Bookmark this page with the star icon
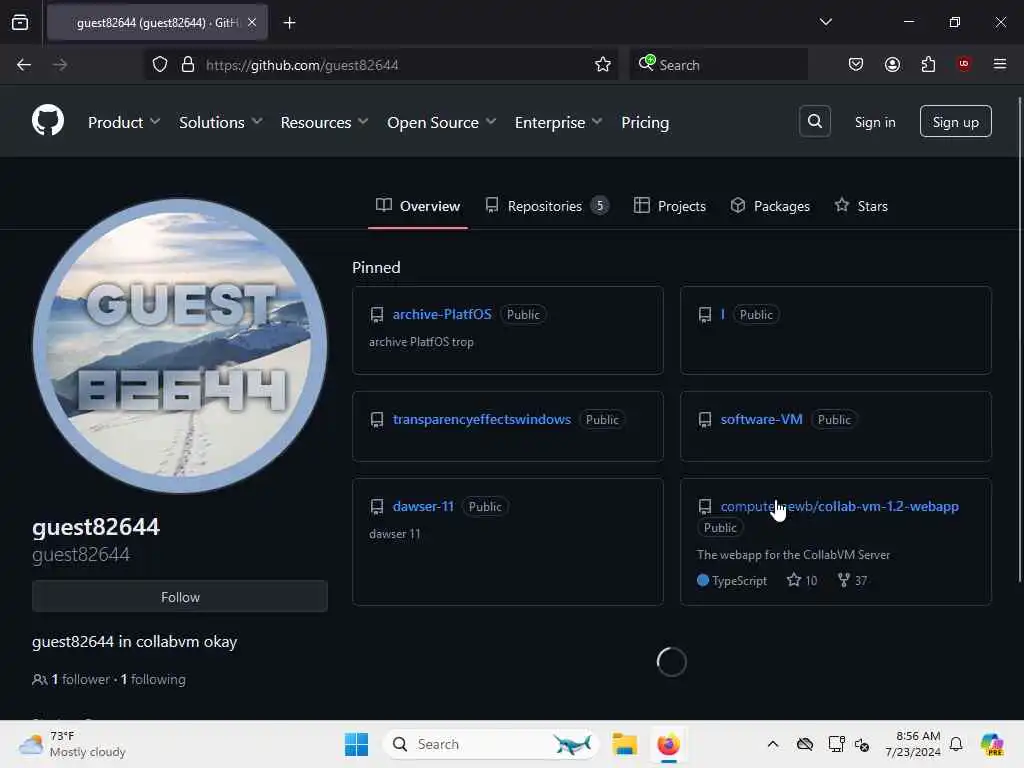Screen dimensions: 1024x768 (602, 65)
